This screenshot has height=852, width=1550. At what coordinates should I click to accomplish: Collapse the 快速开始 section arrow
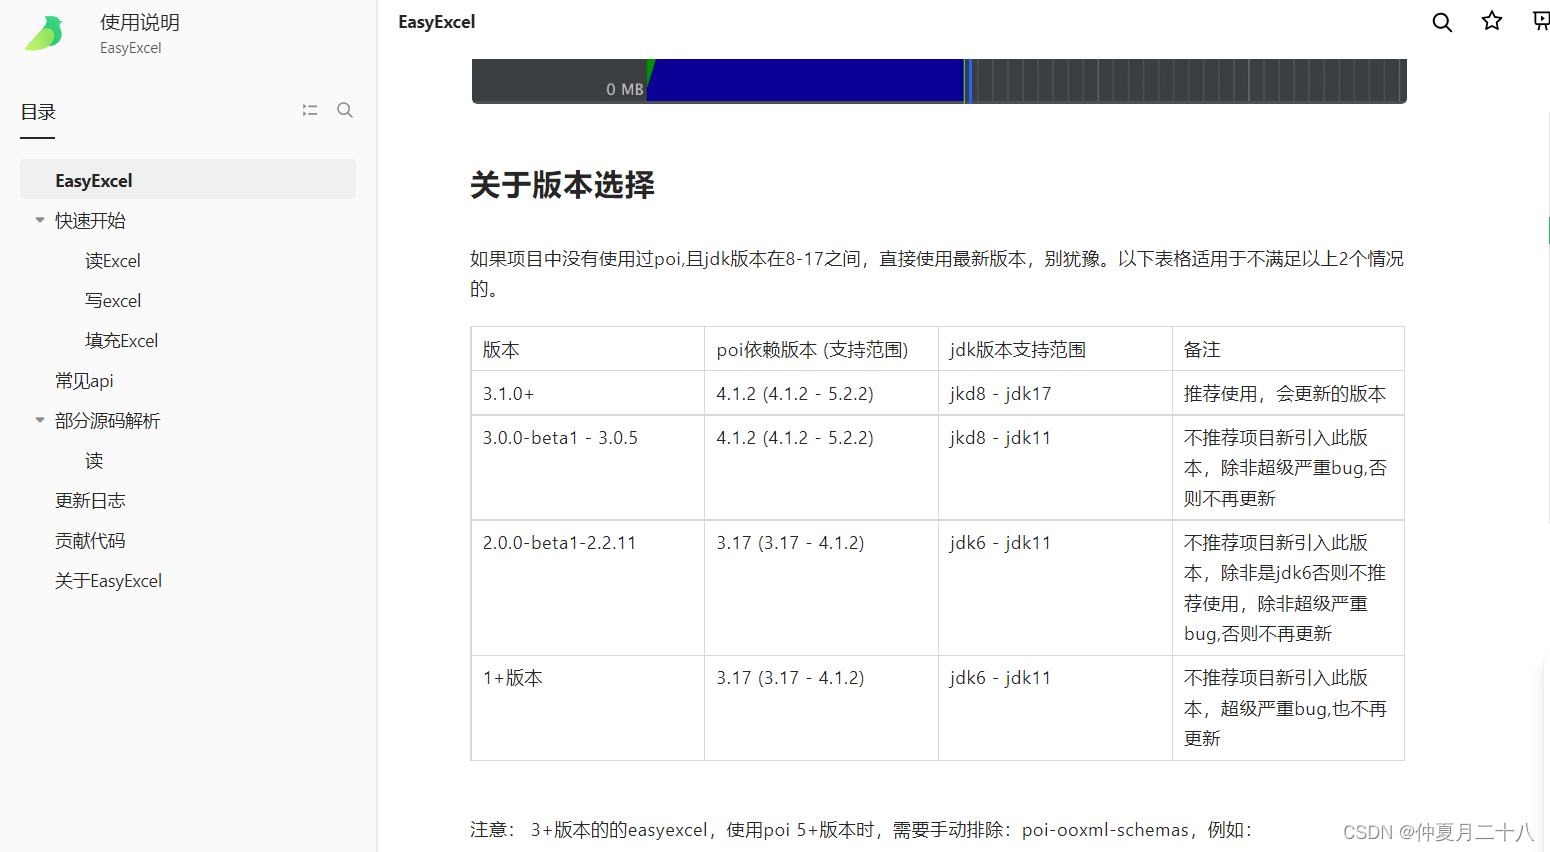pos(40,220)
